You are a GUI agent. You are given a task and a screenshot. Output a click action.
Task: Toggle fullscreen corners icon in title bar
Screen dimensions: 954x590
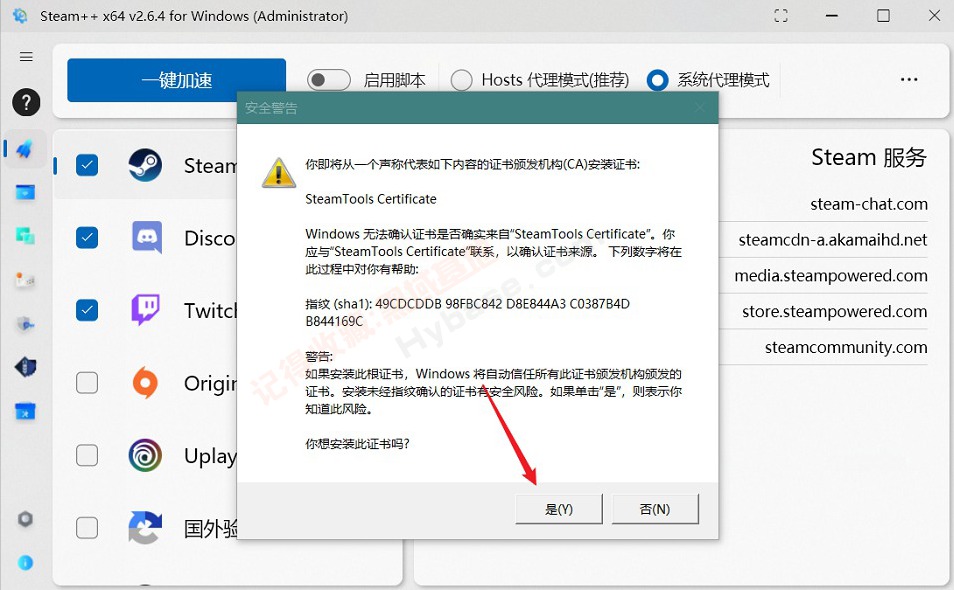click(x=781, y=16)
